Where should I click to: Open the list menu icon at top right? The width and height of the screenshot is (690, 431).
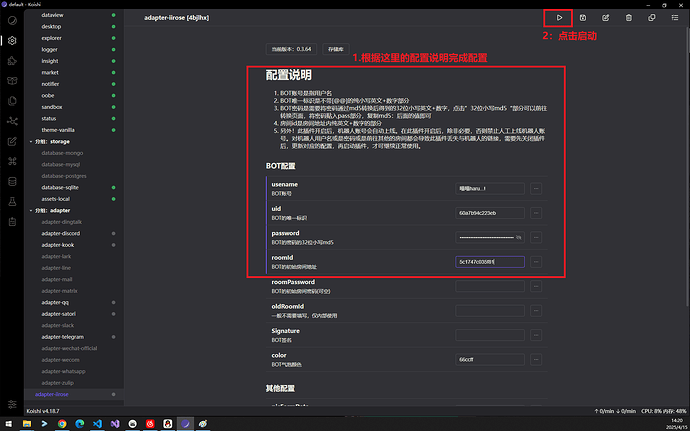pos(675,18)
